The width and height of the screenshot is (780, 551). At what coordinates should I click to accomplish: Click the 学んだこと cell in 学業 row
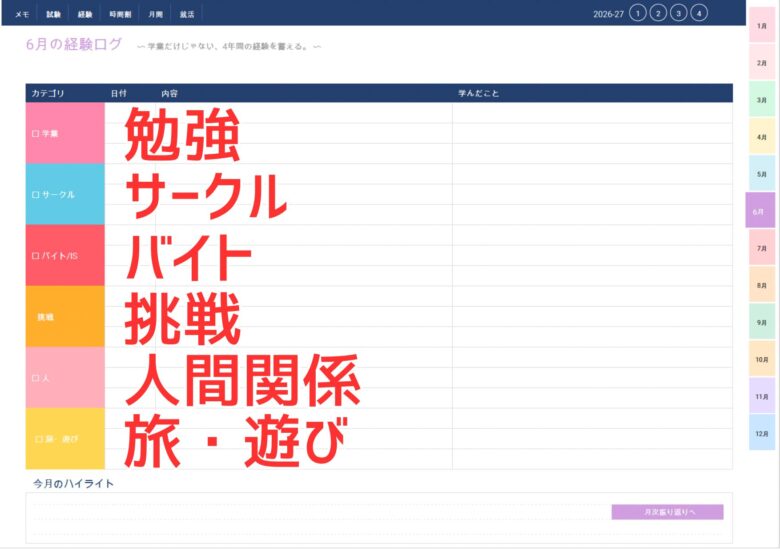point(592,133)
